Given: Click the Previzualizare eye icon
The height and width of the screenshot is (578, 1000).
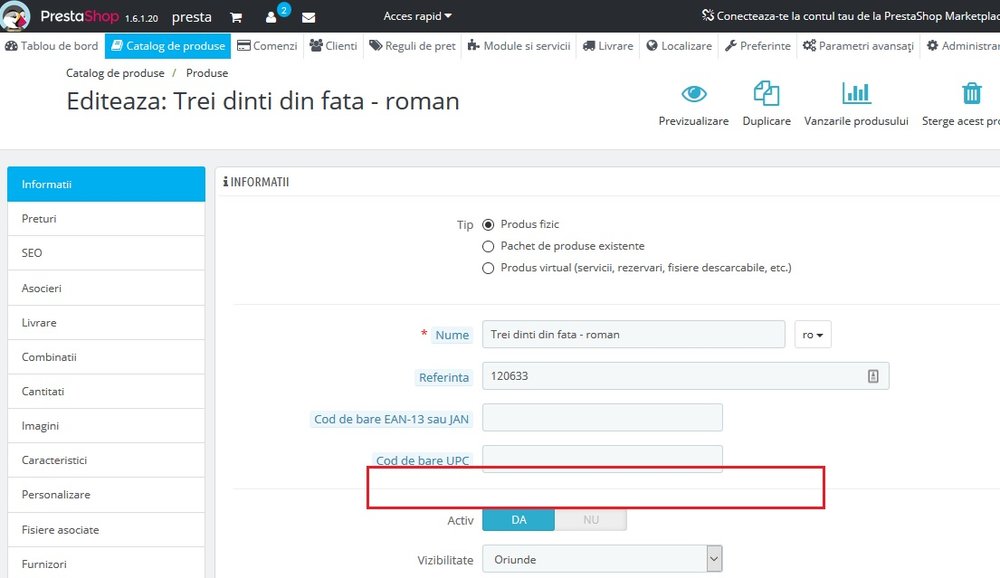Looking at the screenshot, I should 693,94.
